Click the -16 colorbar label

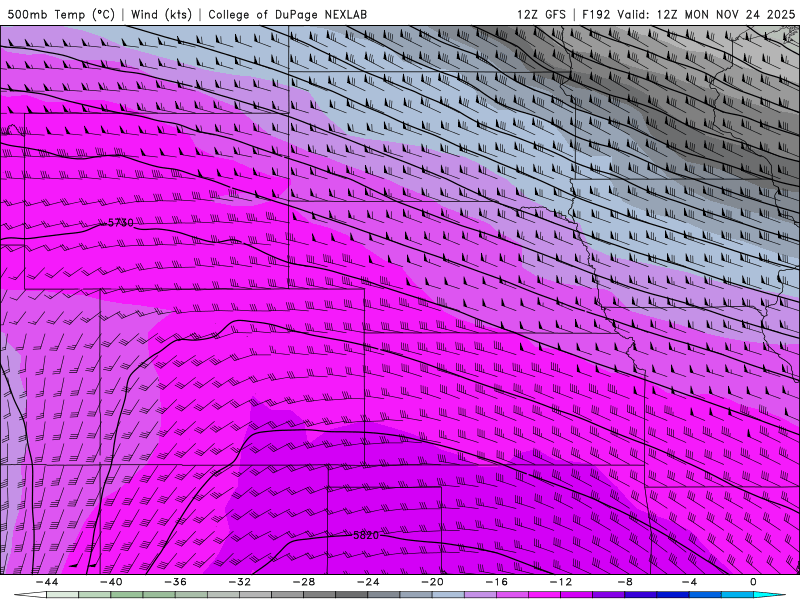click(497, 582)
